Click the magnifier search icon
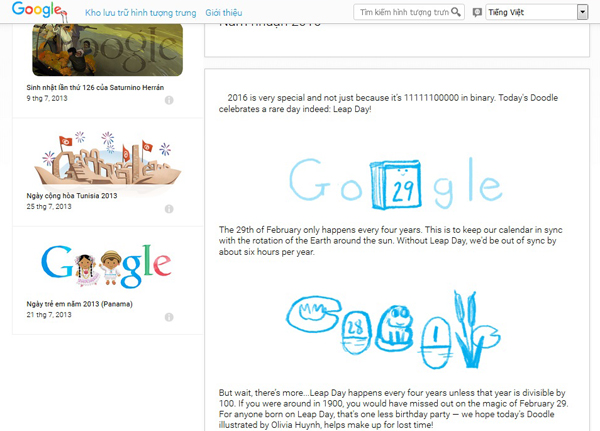The height and width of the screenshot is (431, 600). point(456,12)
